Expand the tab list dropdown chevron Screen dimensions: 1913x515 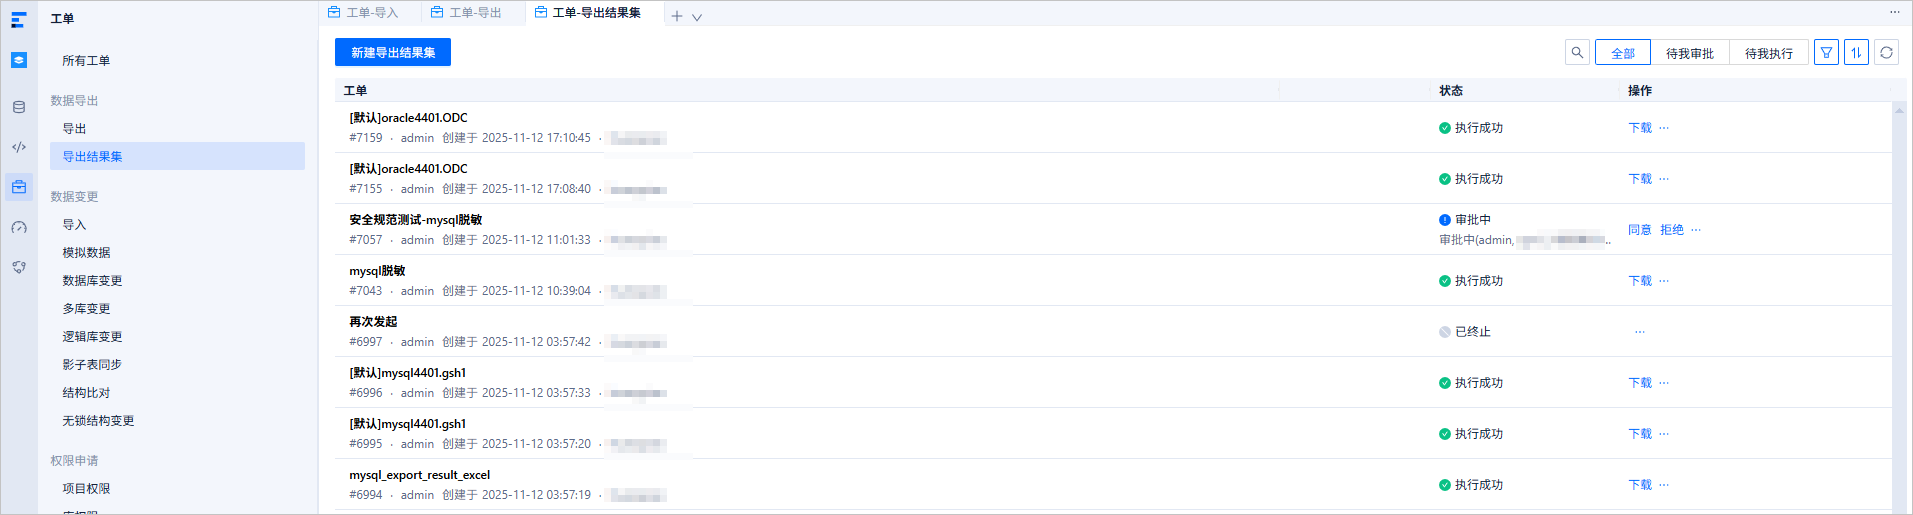click(697, 17)
